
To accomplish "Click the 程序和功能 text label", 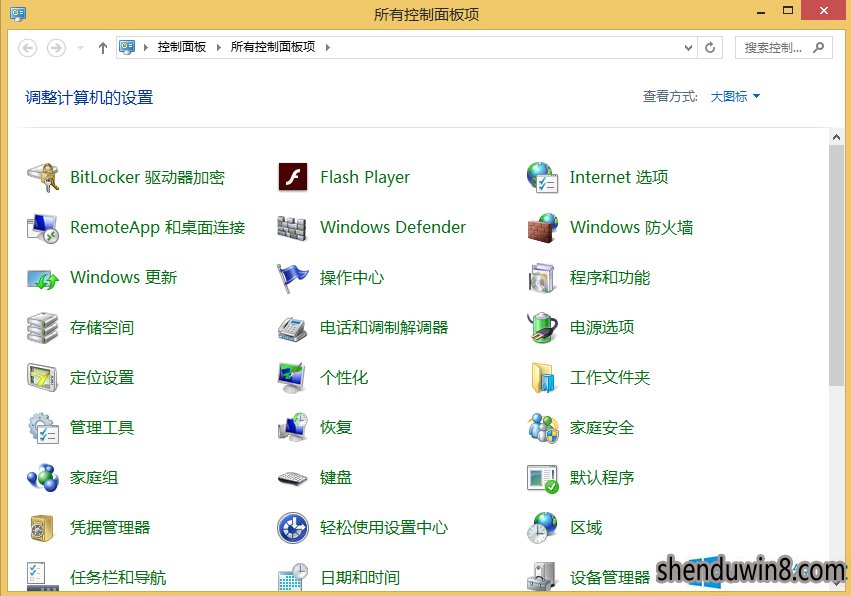I will click(610, 277).
